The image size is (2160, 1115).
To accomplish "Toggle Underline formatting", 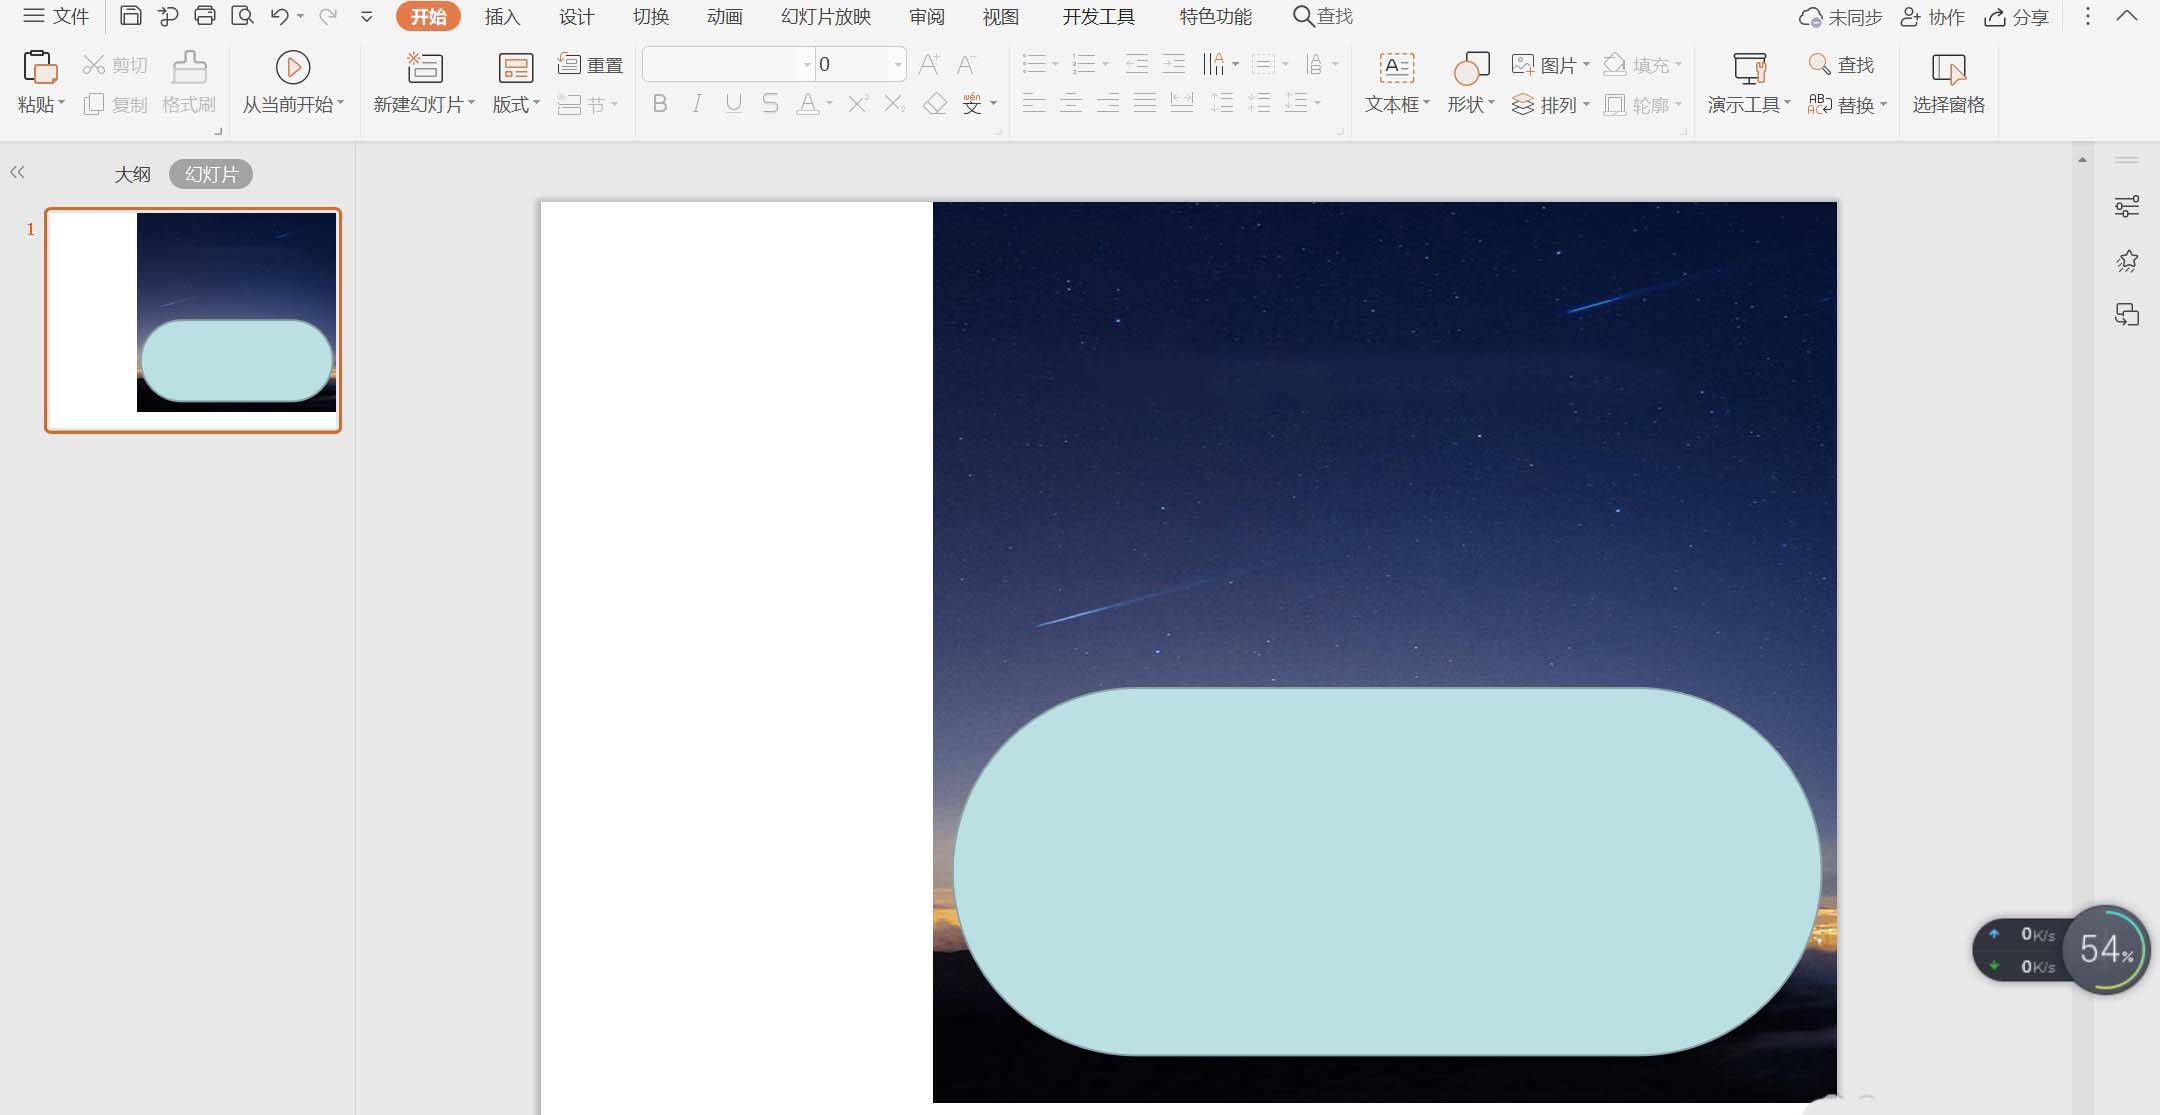I will [734, 103].
